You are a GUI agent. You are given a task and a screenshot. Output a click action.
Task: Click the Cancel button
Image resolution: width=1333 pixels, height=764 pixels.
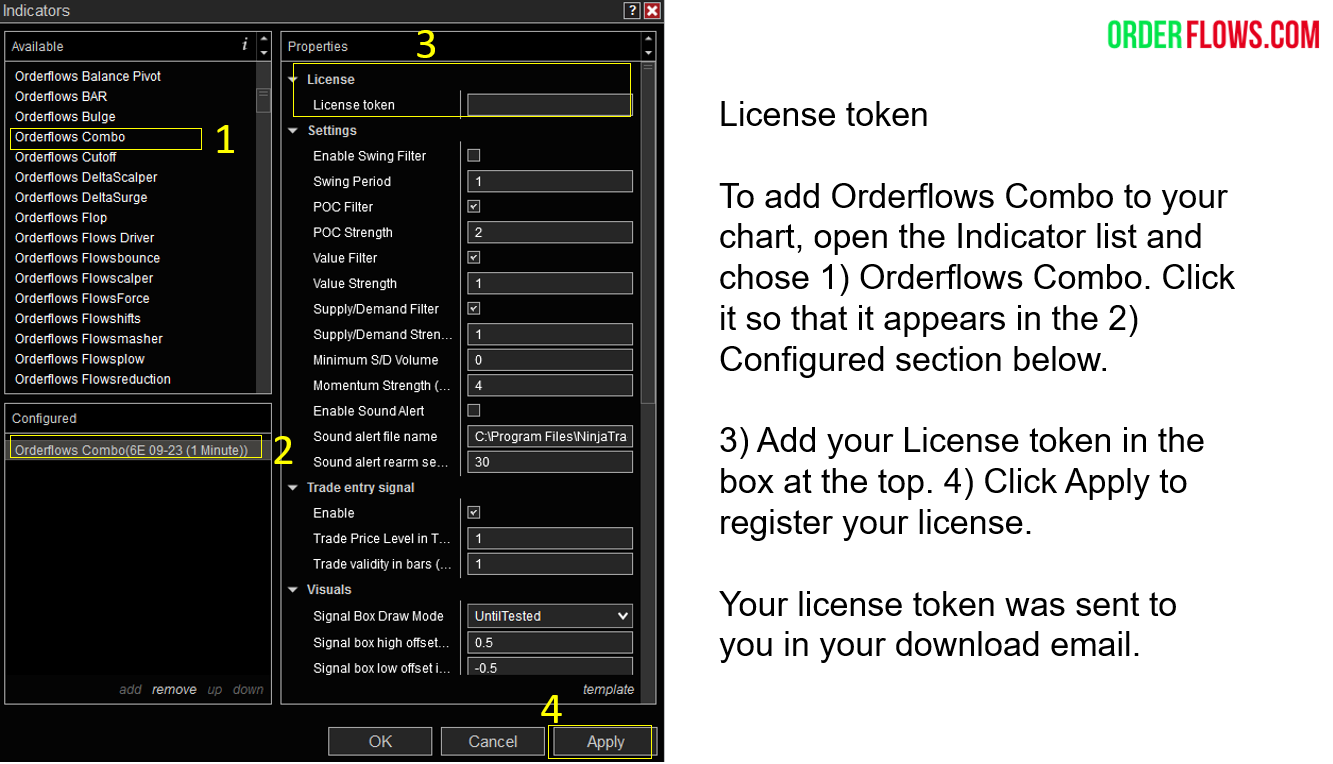click(x=493, y=742)
